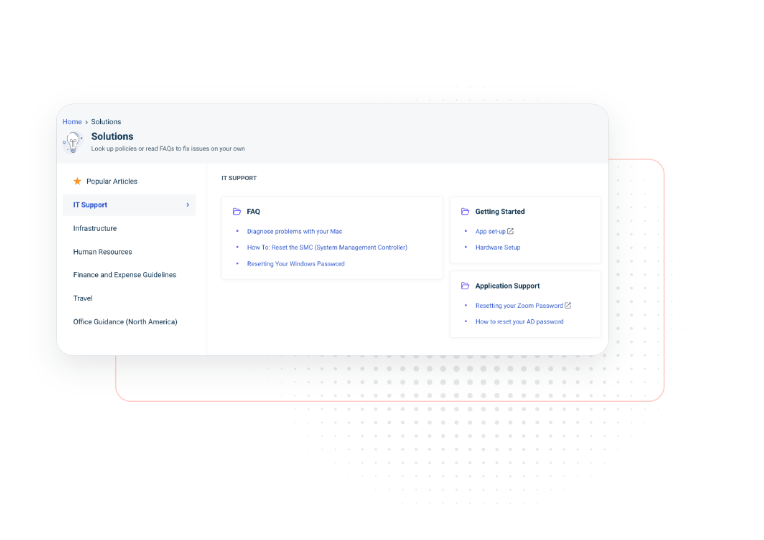Click the Home breadcrumb link
This screenshot has width=764, height=540.
pyautogui.click(x=72, y=122)
